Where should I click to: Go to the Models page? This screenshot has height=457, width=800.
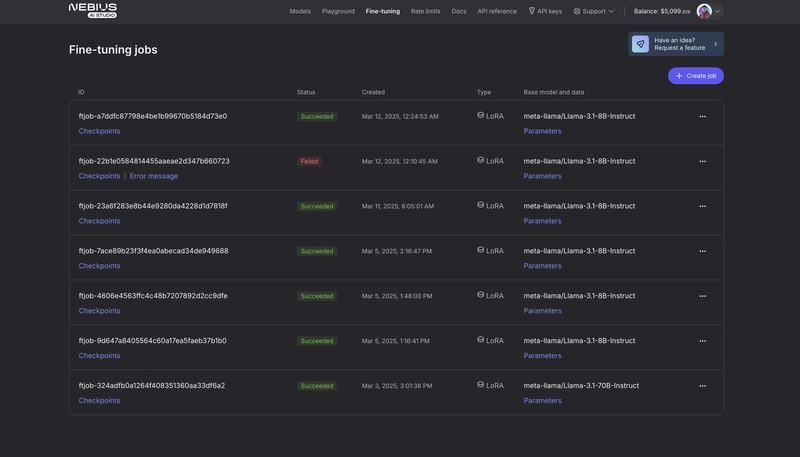(300, 11)
